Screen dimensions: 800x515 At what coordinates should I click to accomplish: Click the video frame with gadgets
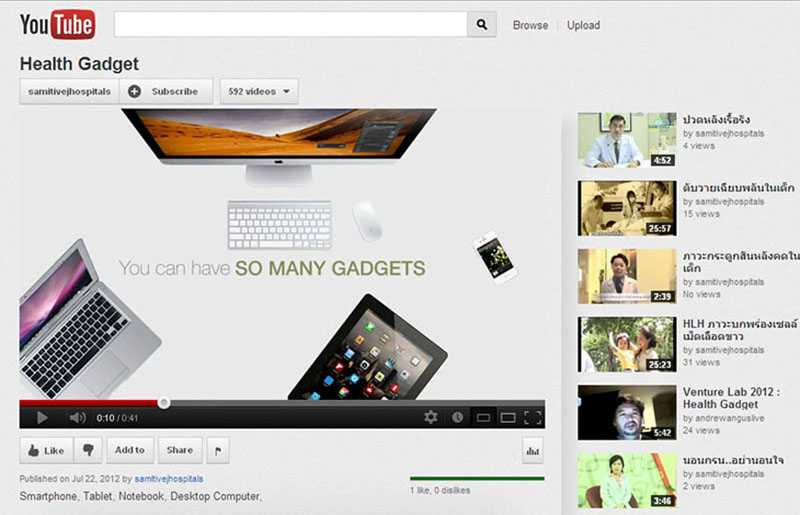tap(282, 254)
